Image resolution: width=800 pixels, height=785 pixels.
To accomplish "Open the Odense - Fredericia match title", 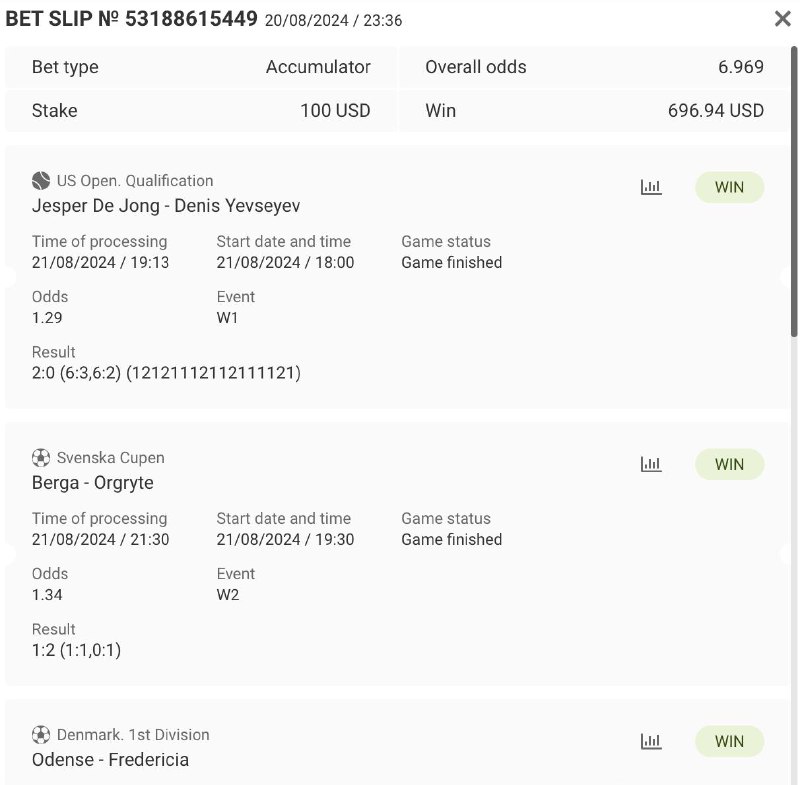I will (110, 760).
